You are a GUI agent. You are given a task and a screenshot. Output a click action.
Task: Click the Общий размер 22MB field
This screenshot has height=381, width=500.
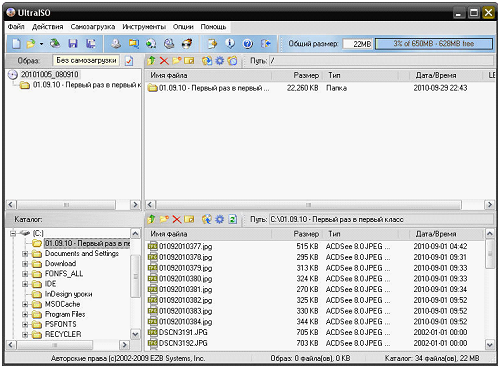pos(358,44)
